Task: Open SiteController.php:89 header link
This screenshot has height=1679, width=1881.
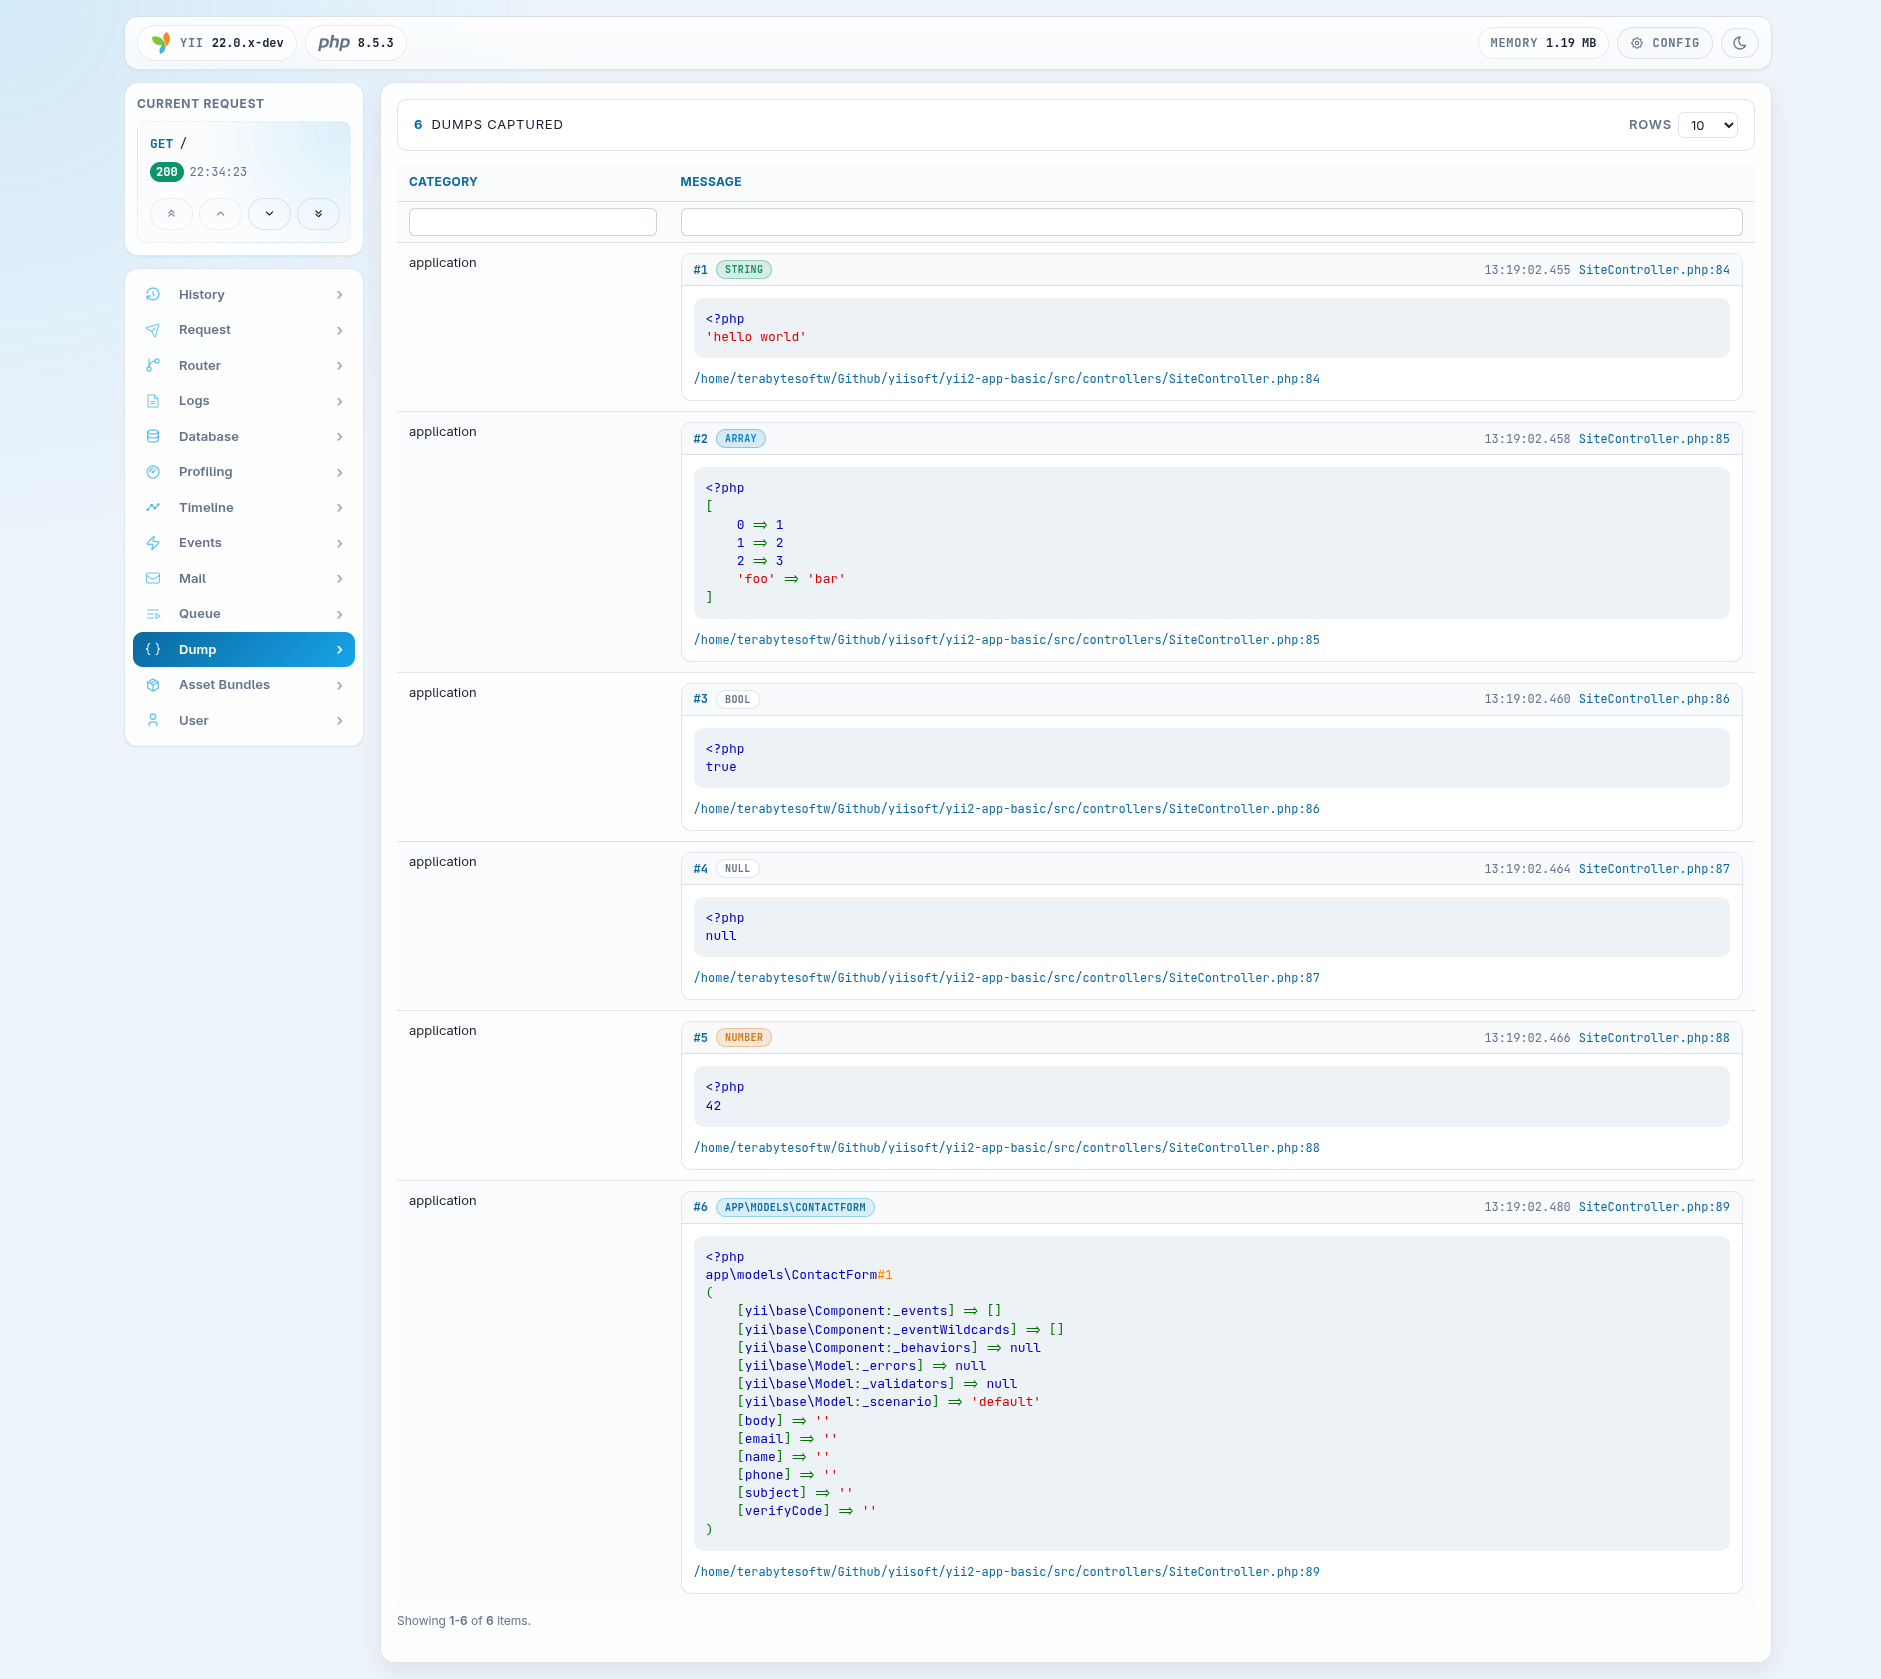Action: coord(1654,1207)
